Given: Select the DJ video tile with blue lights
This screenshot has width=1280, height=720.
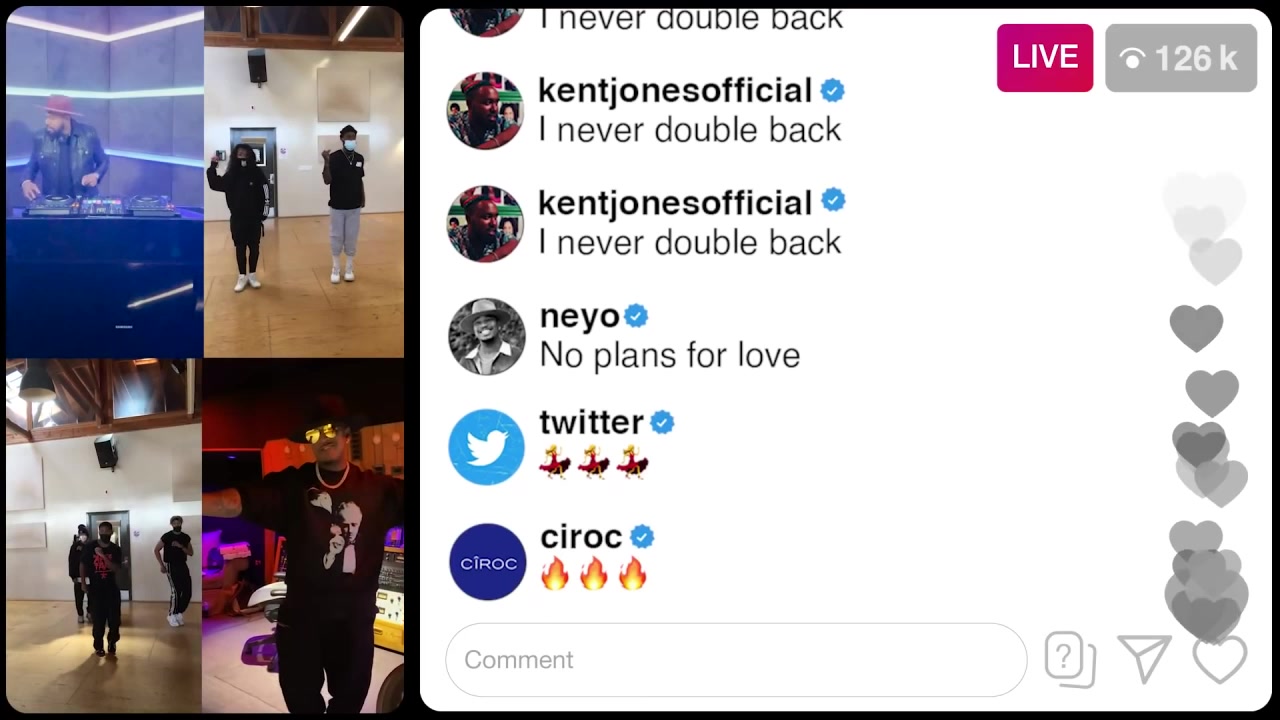Looking at the screenshot, I should [105, 181].
